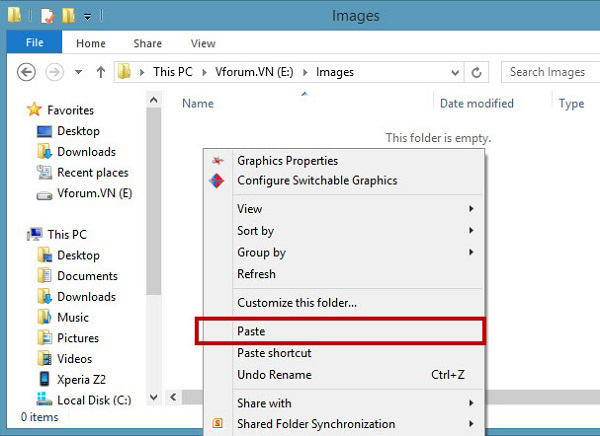The height and width of the screenshot is (436, 600).
Task: Switch to the Share ribbon tab
Action: (147, 43)
